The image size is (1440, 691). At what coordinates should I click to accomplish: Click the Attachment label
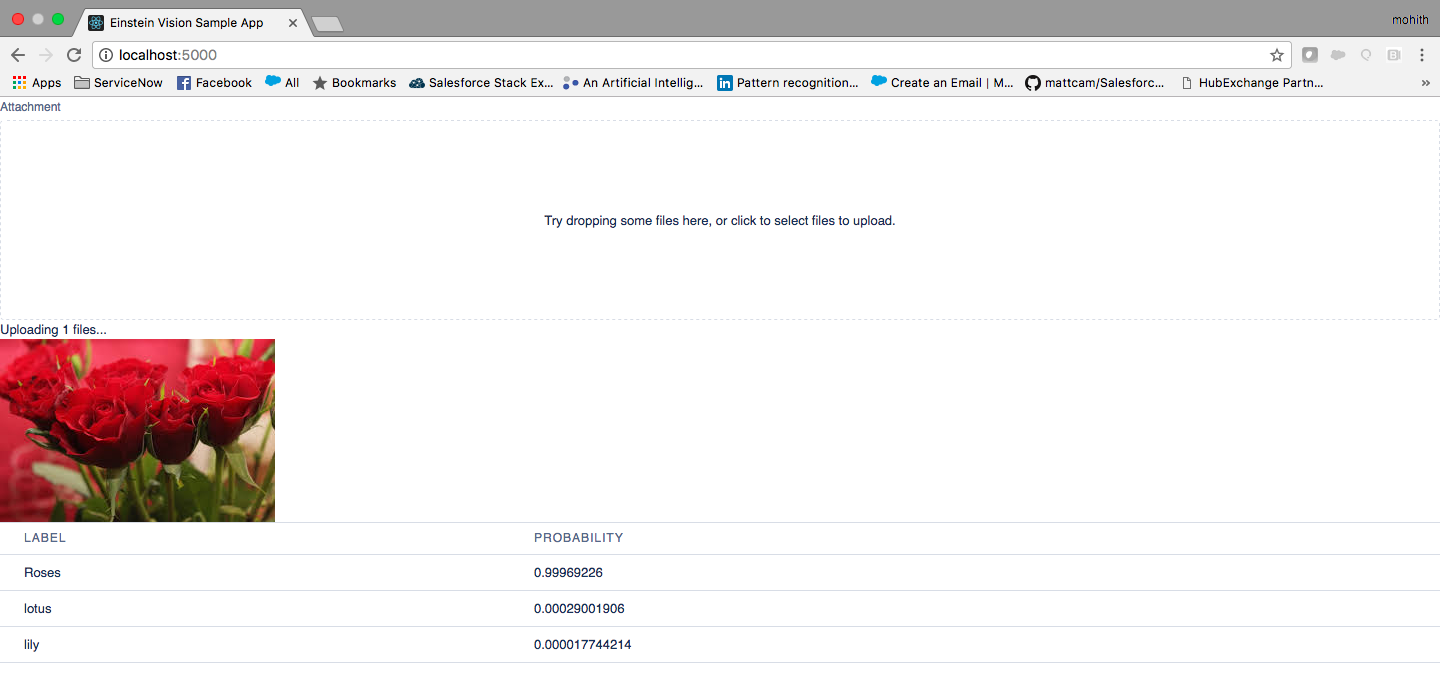30,107
